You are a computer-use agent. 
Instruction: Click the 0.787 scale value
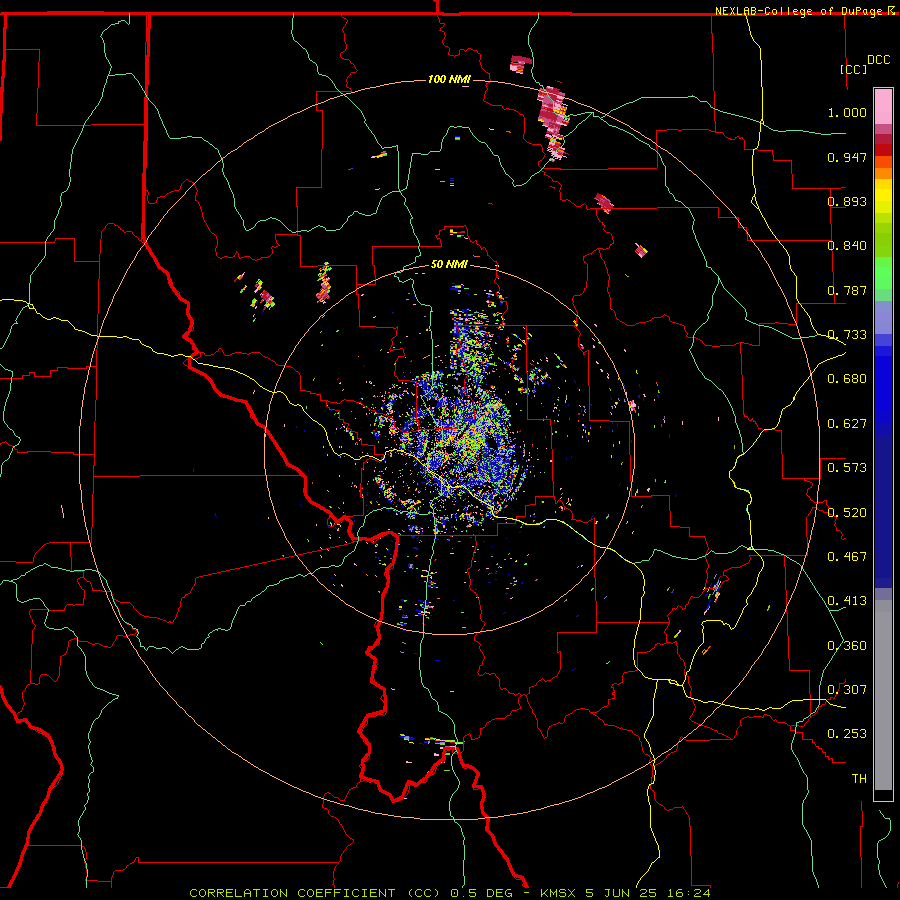847,290
